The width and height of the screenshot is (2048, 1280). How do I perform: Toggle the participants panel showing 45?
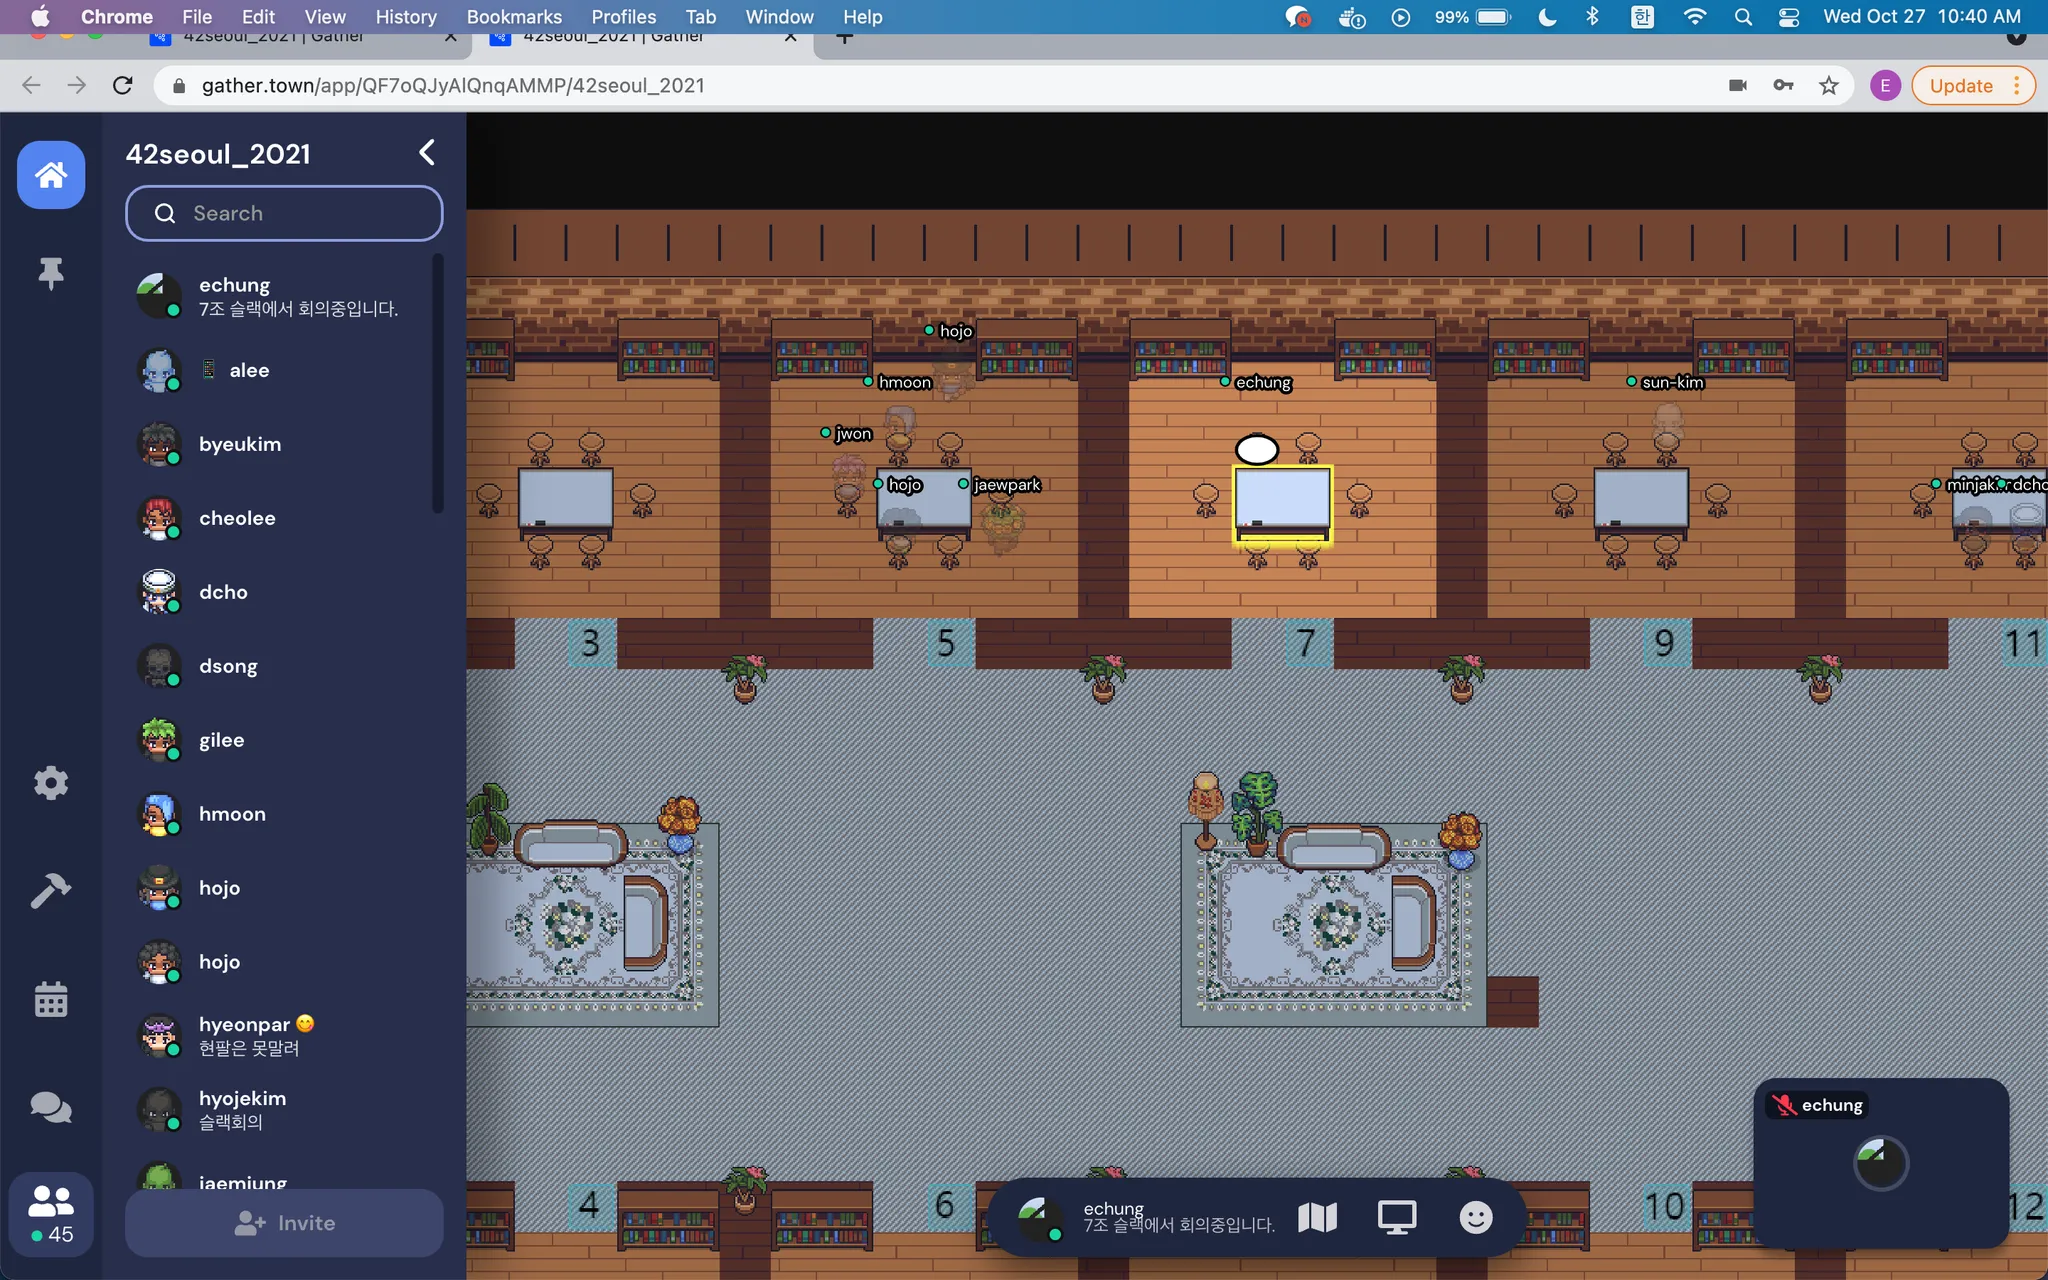tap(51, 1213)
